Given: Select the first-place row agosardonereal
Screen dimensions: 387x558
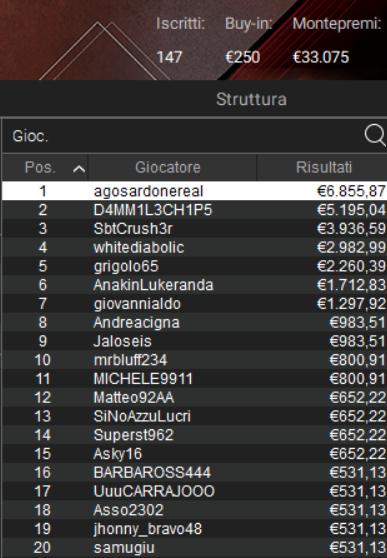Looking at the screenshot, I should pos(194,191).
